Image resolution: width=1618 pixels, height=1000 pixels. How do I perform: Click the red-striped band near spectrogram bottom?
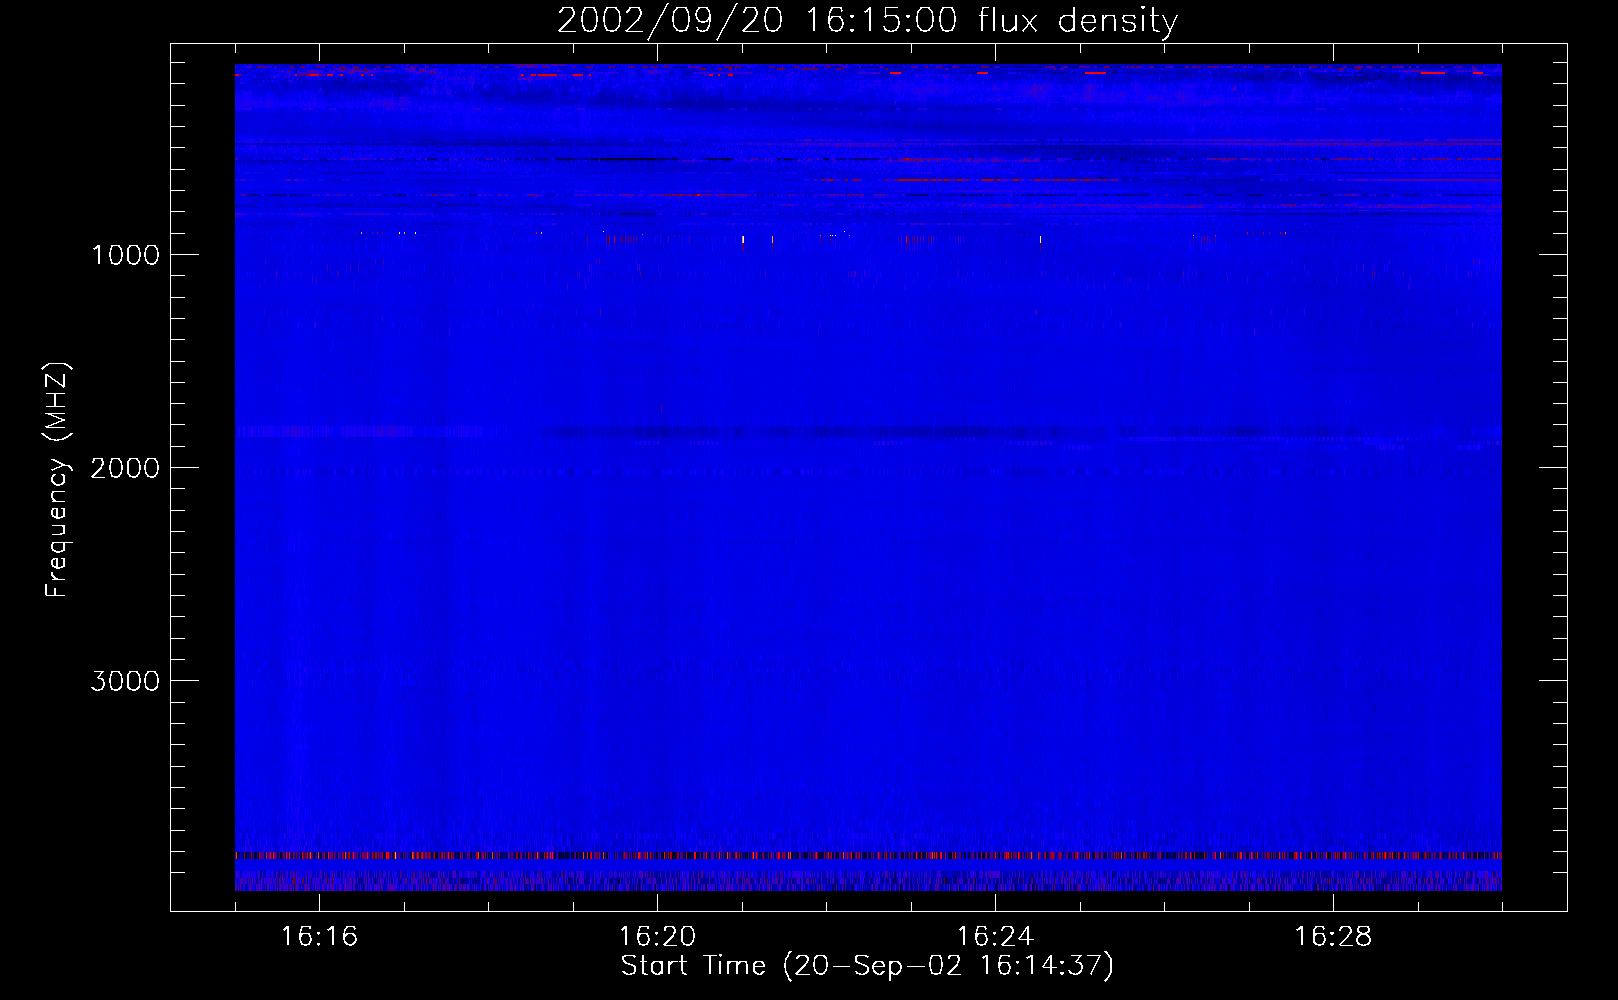point(868,856)
